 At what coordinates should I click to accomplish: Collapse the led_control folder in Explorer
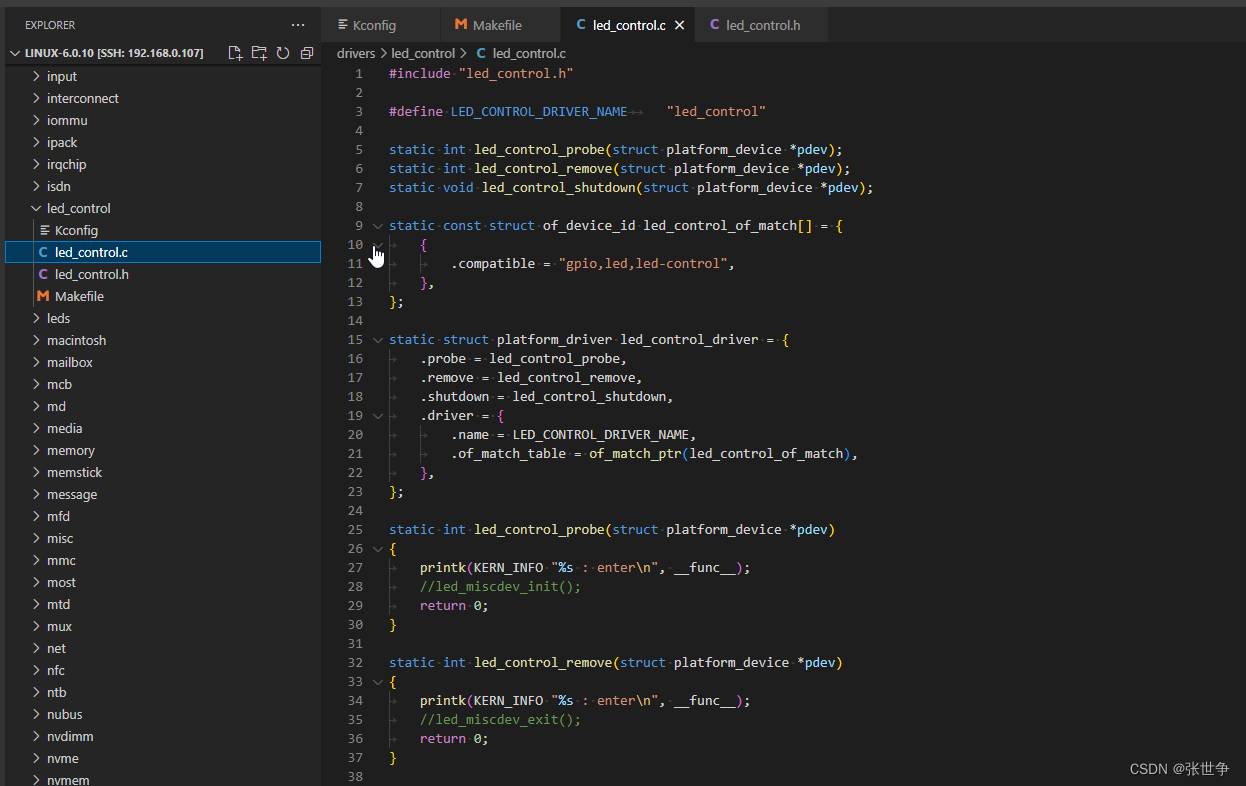(37, 208)
